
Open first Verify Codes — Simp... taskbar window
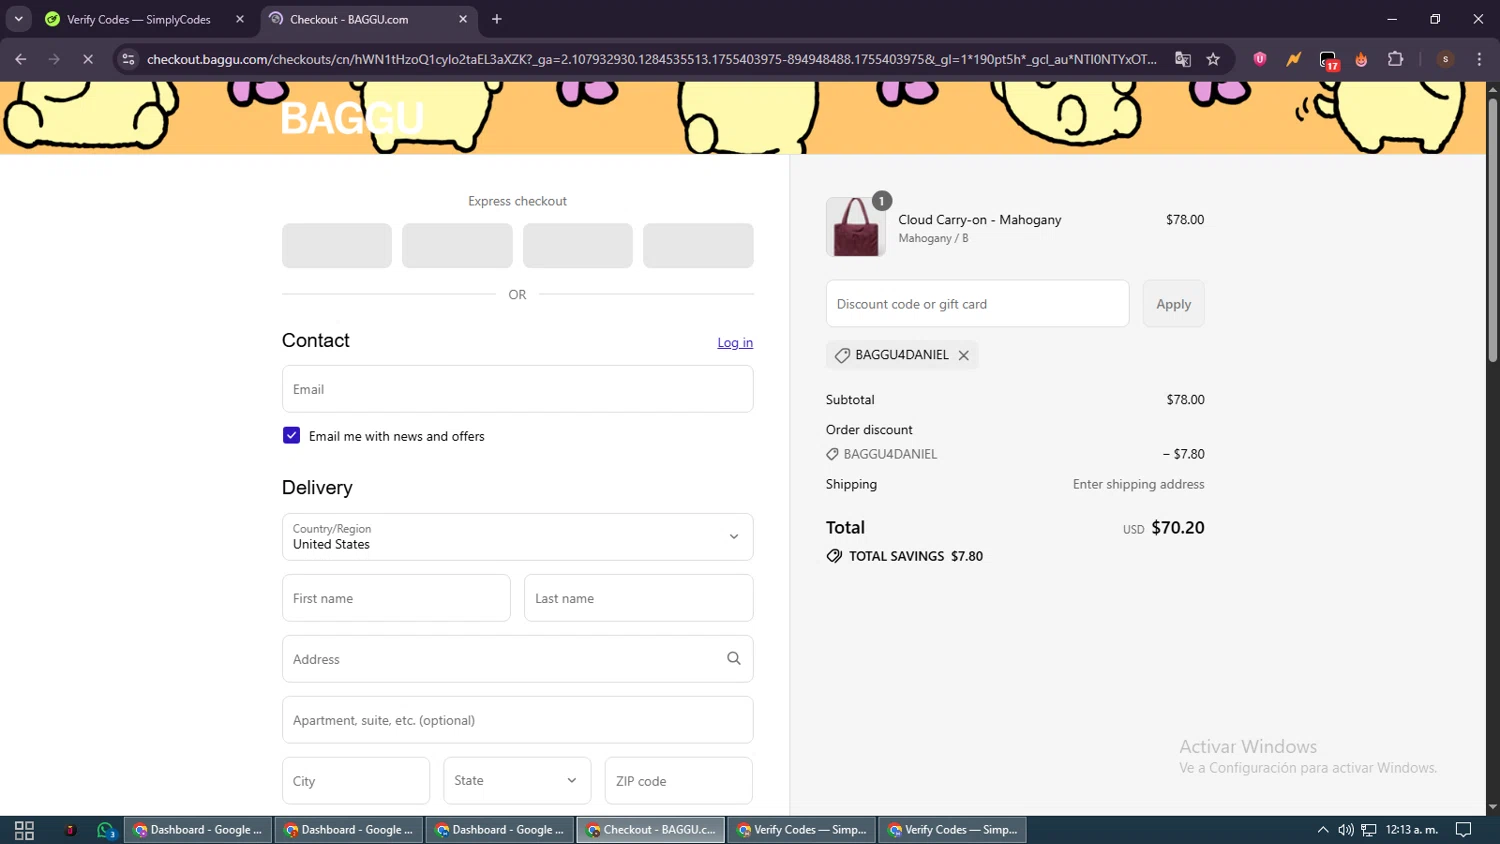(x=802, y=830)
